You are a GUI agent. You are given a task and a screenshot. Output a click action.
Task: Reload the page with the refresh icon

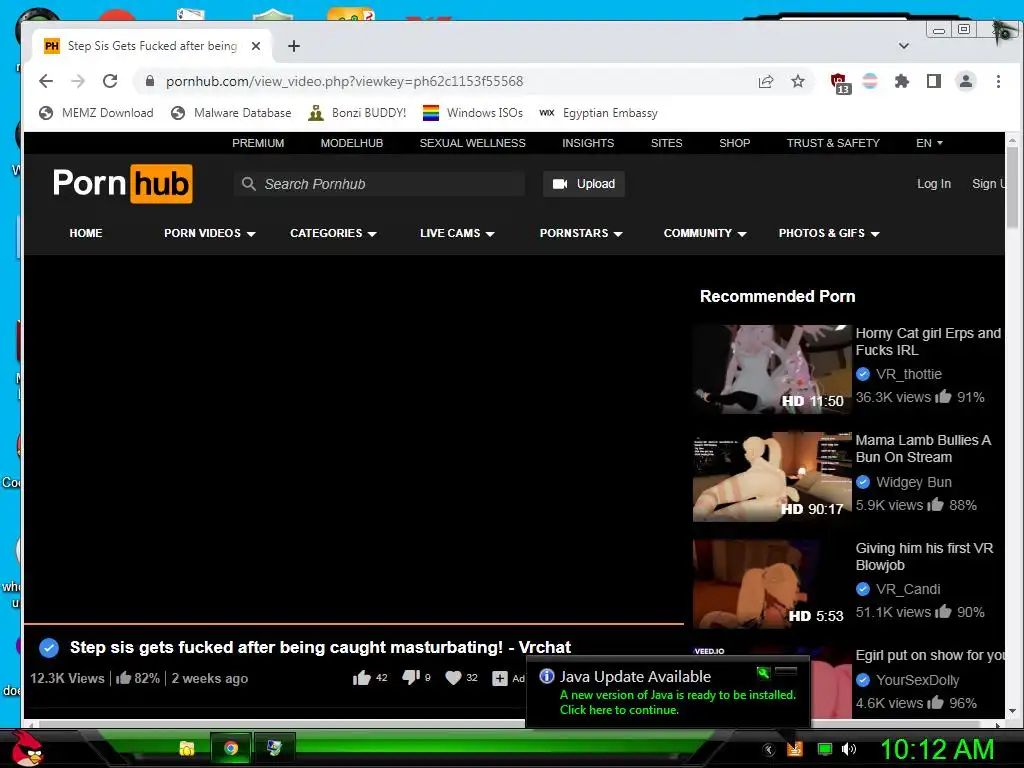(110, 81)
